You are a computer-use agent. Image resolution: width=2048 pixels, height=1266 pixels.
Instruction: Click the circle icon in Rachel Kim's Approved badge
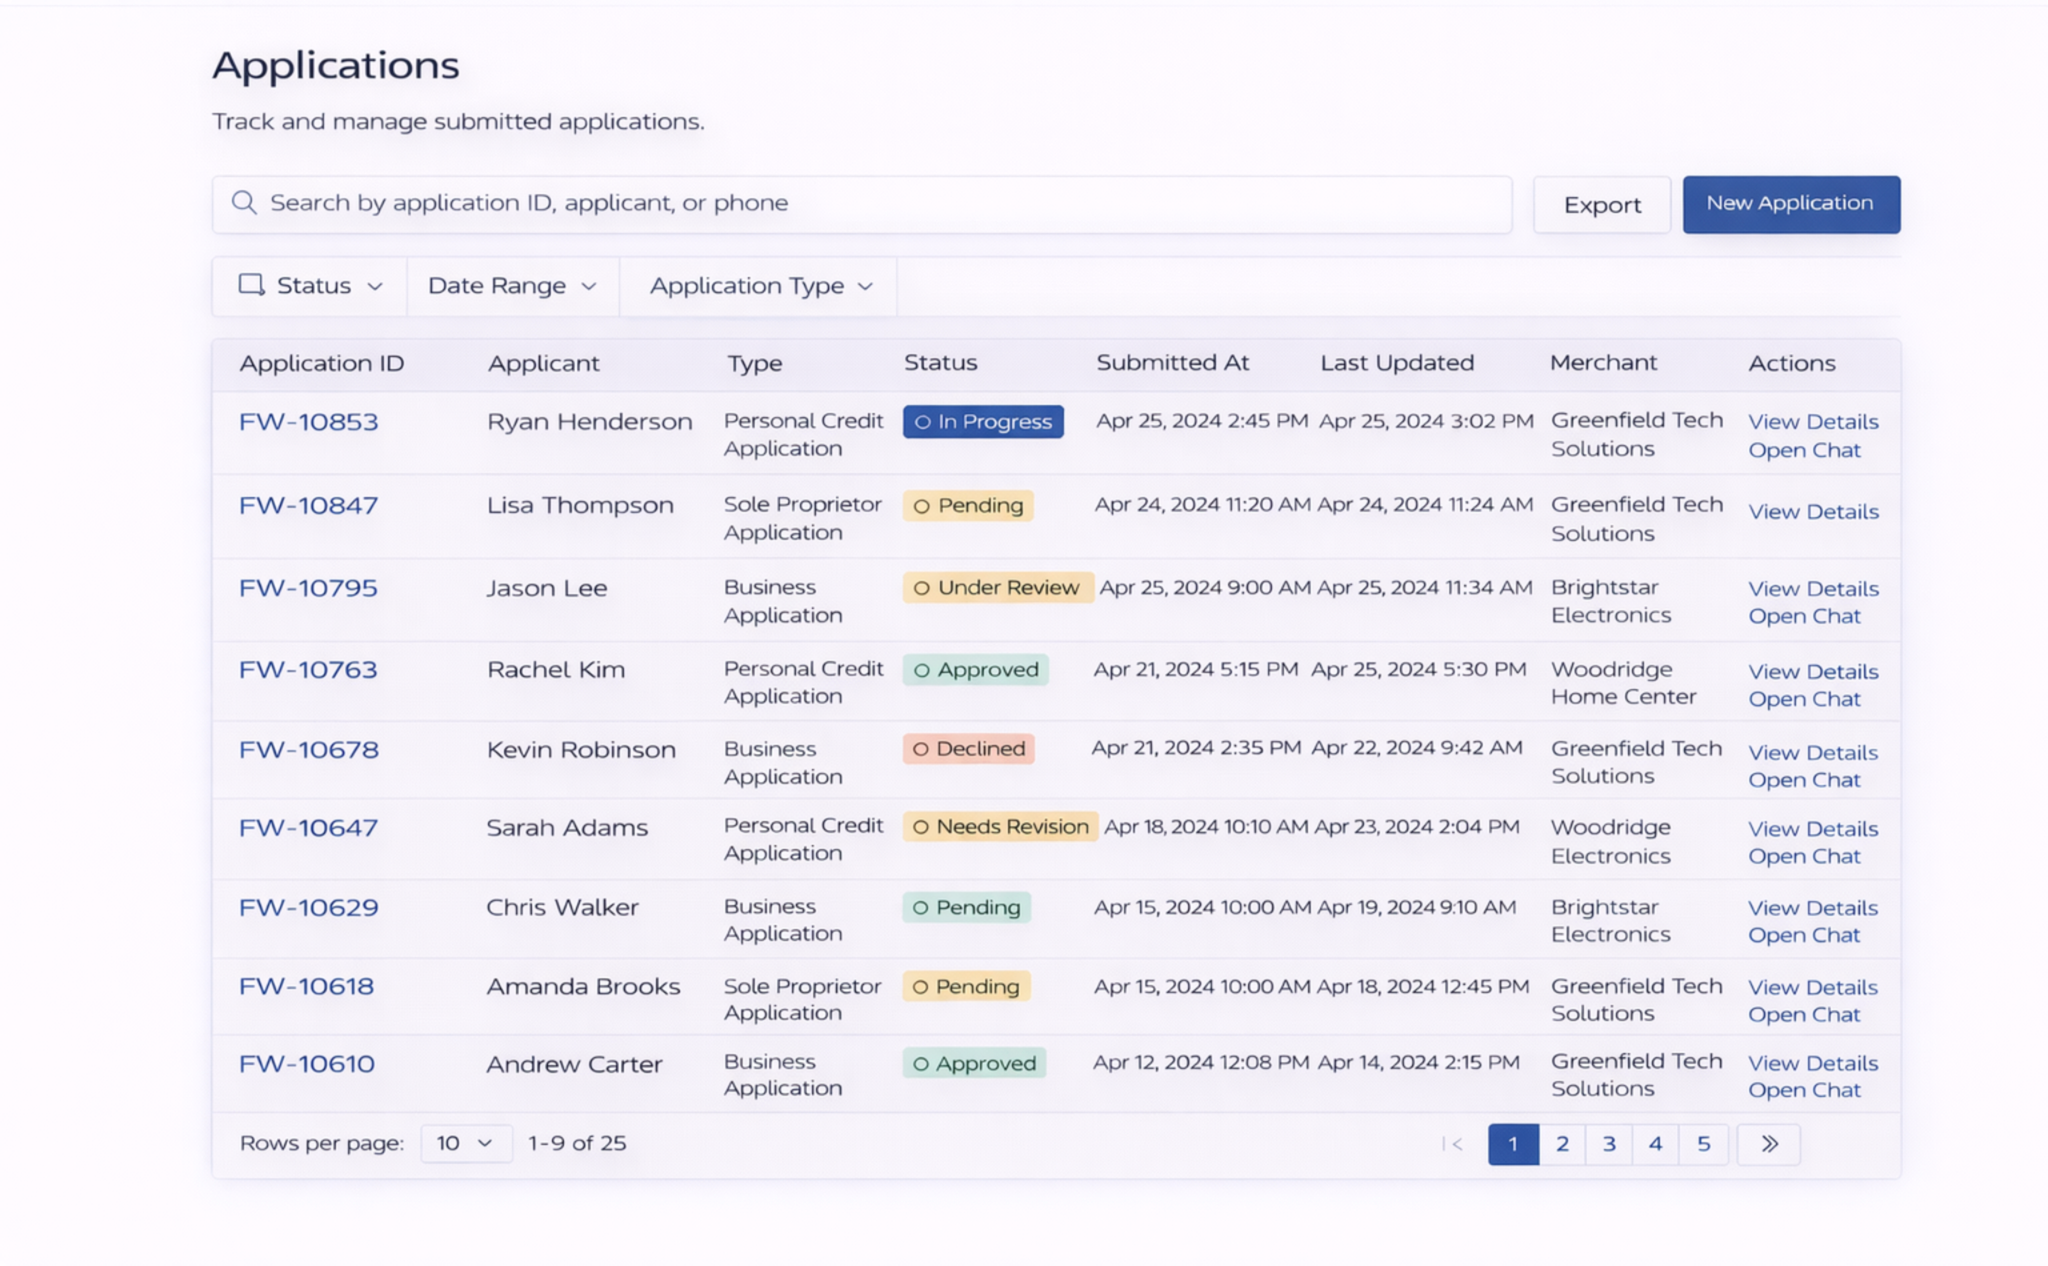point(921,670)
